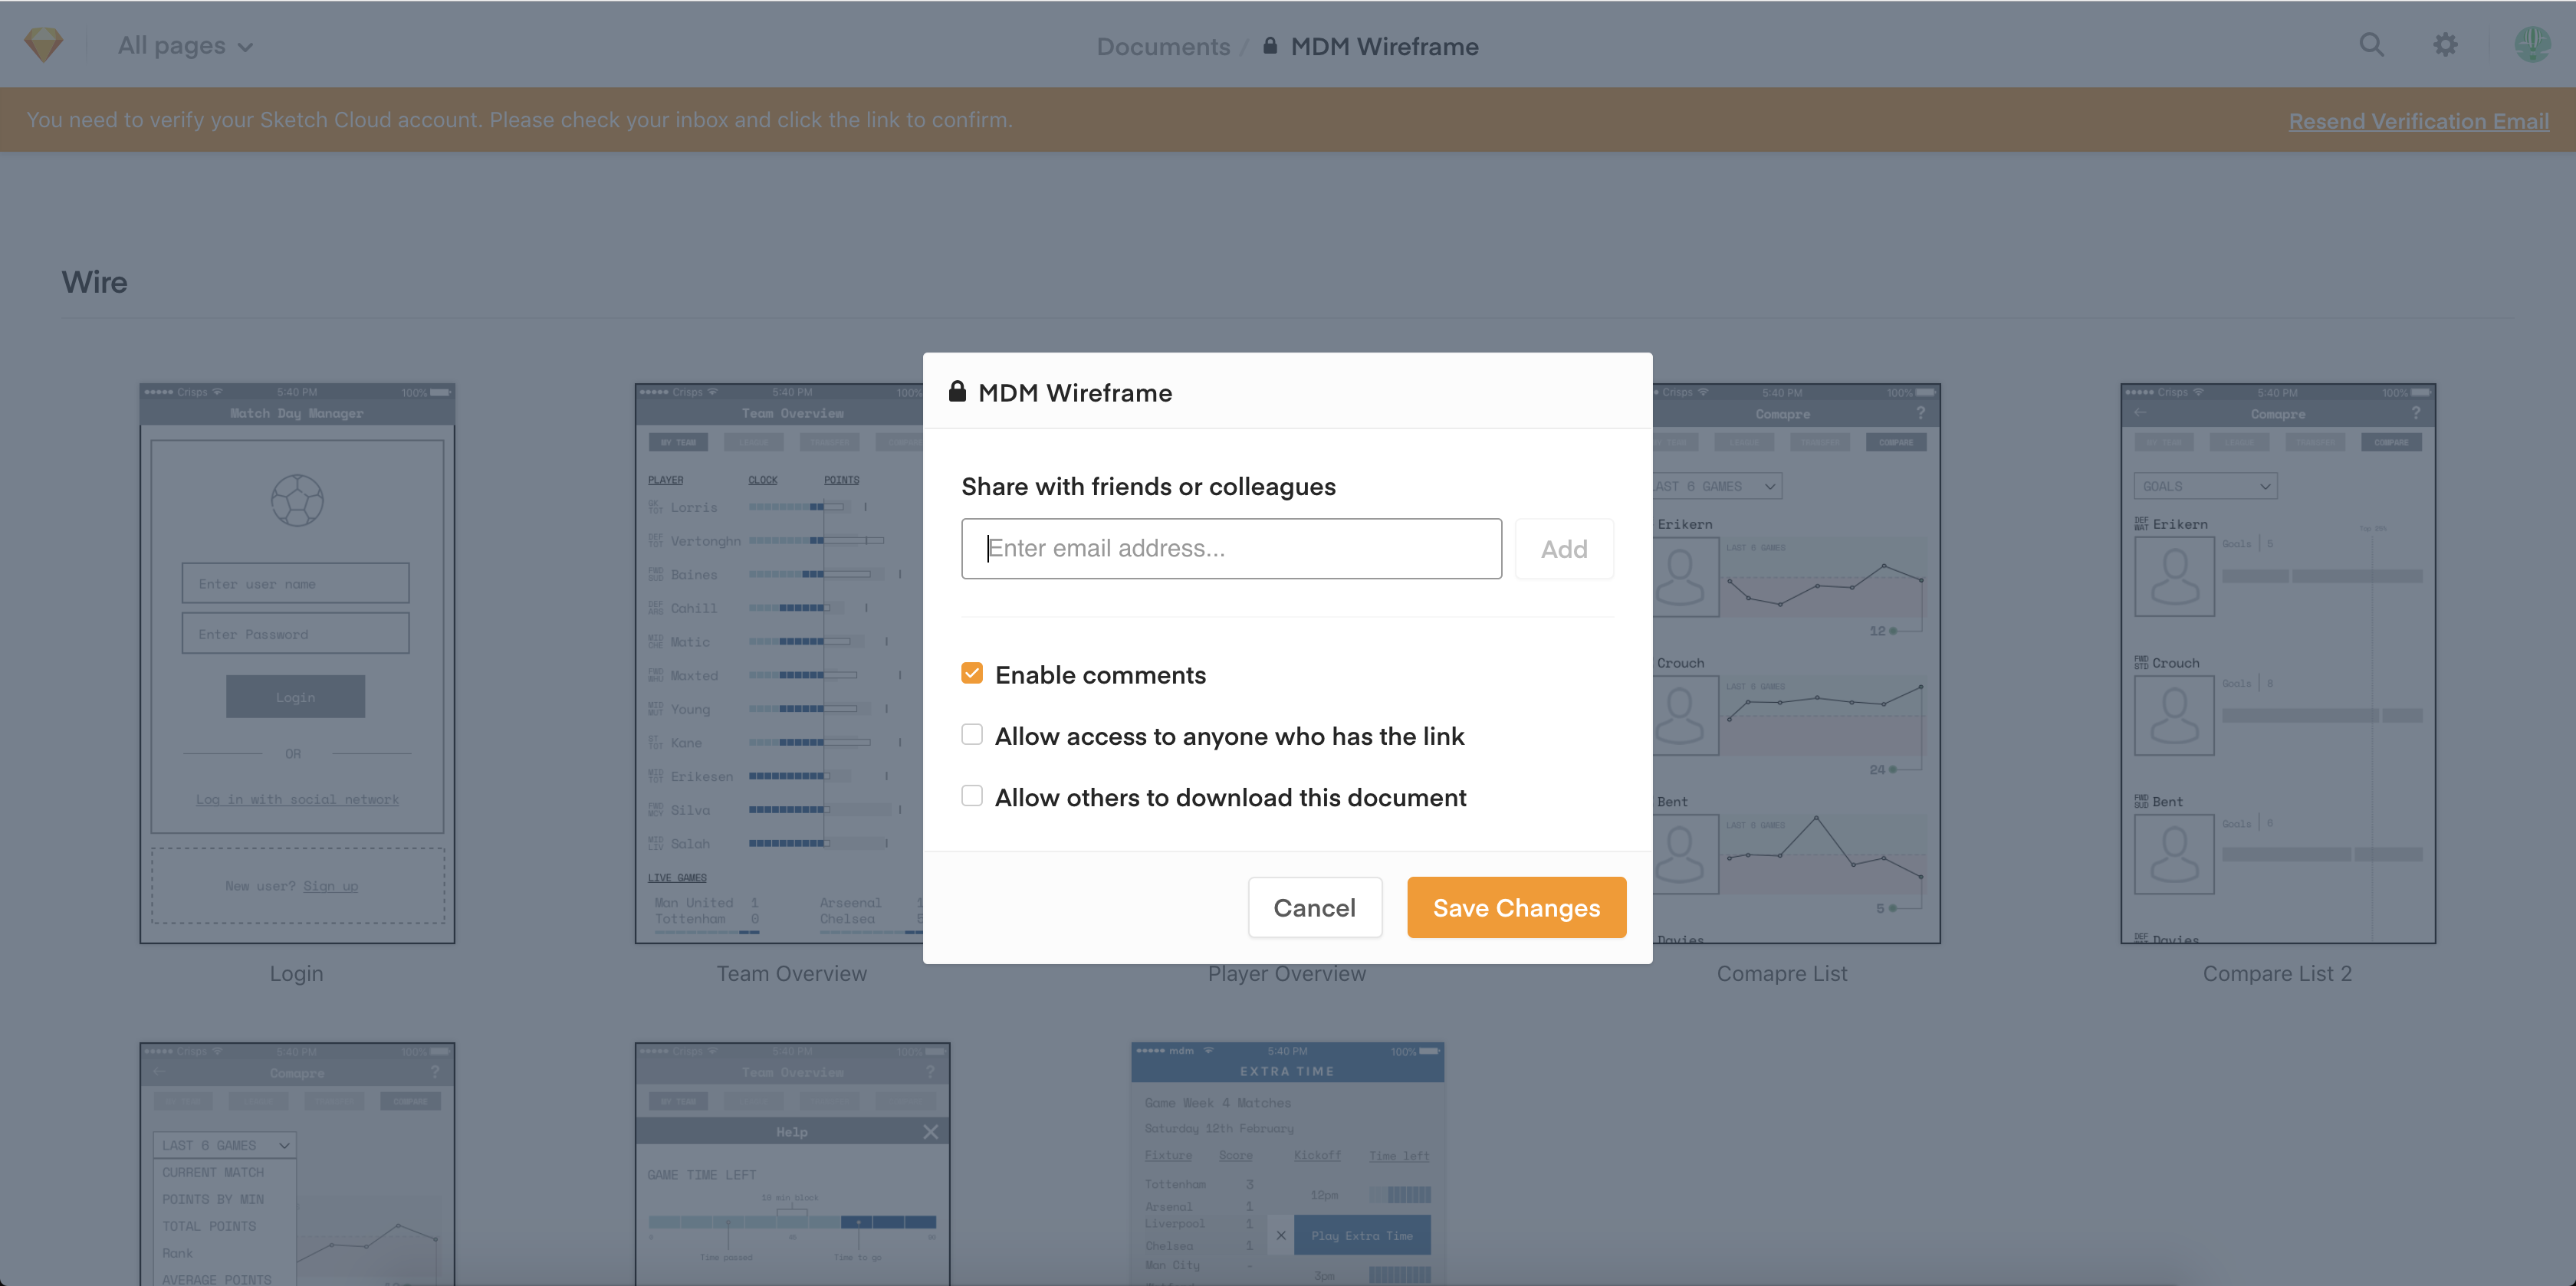This screenshot has height=1286, width=2576.
Task: Open the Team Overview artboard thumbnail
Action: (x=779, y=663)
